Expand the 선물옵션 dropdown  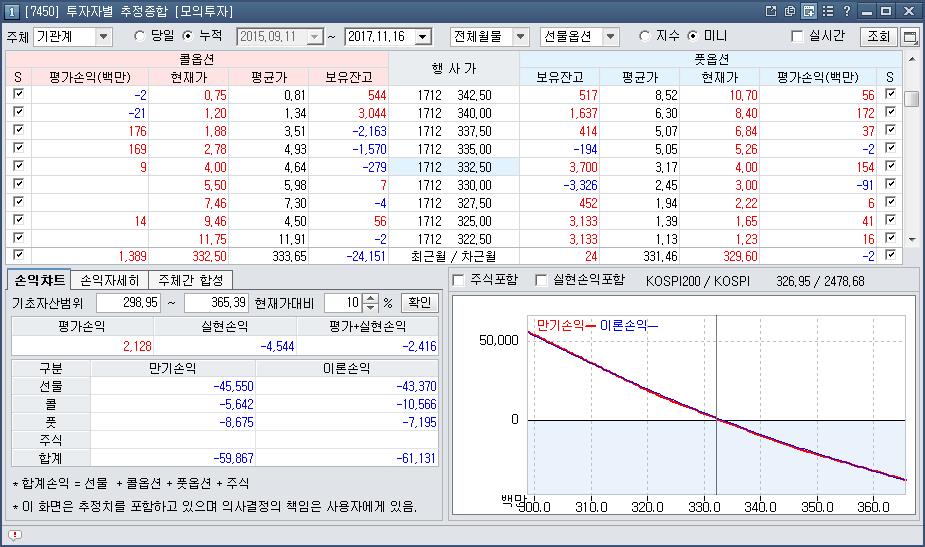[611, 37]
